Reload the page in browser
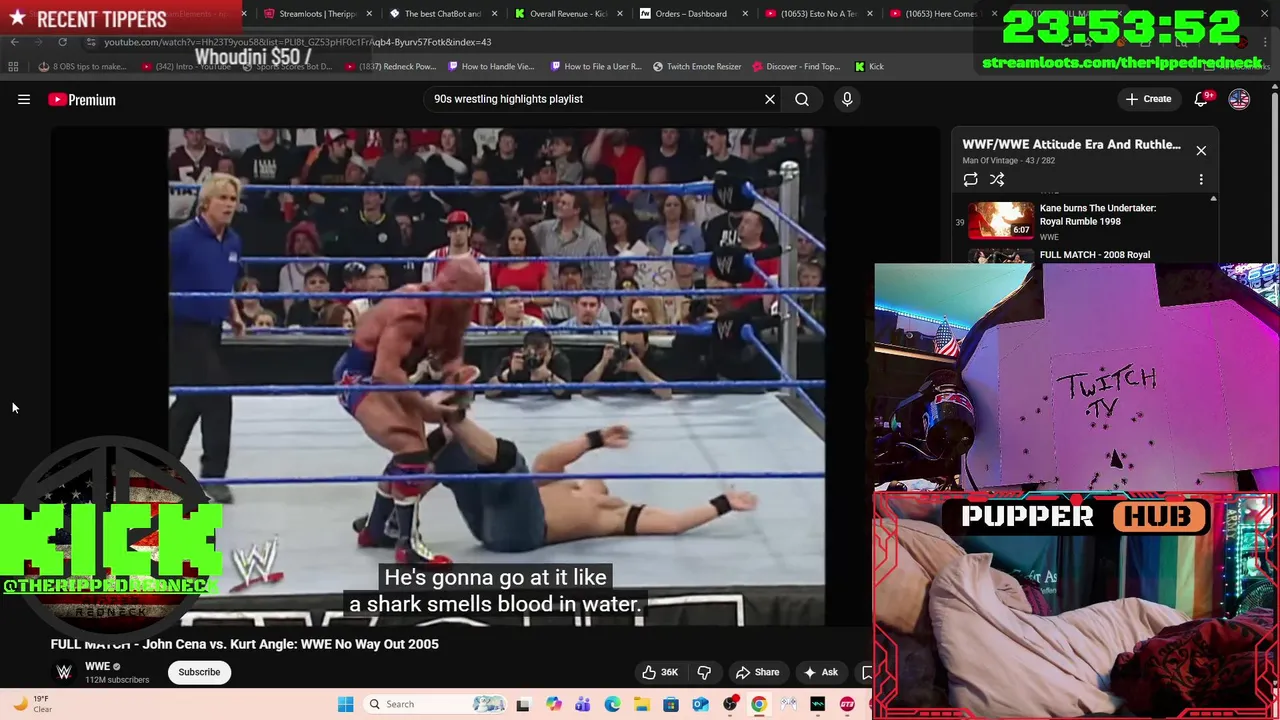 [62, 42]
